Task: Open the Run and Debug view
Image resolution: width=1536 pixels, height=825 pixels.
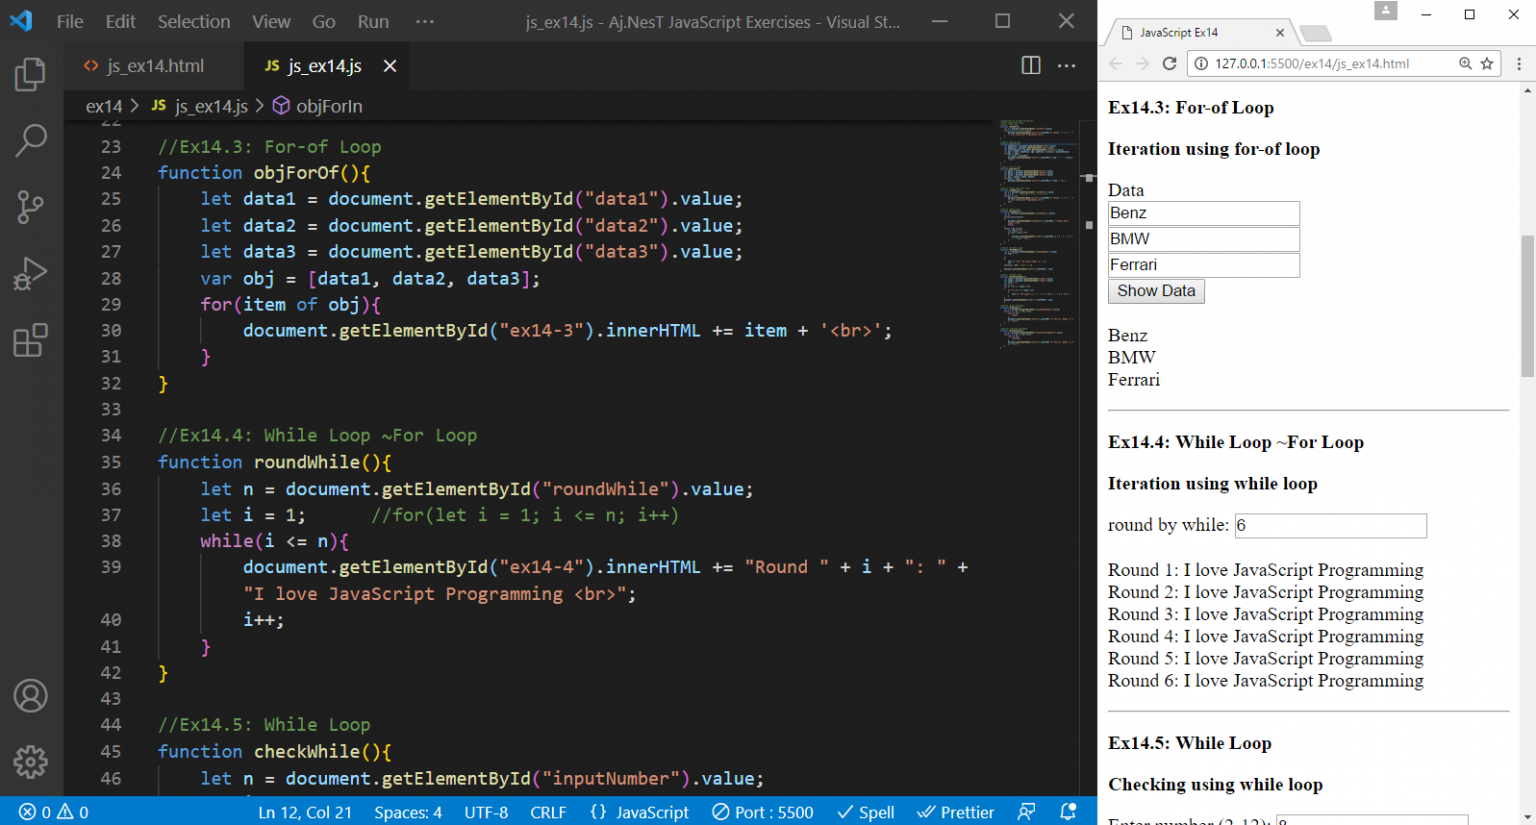Action: point(30,273)
